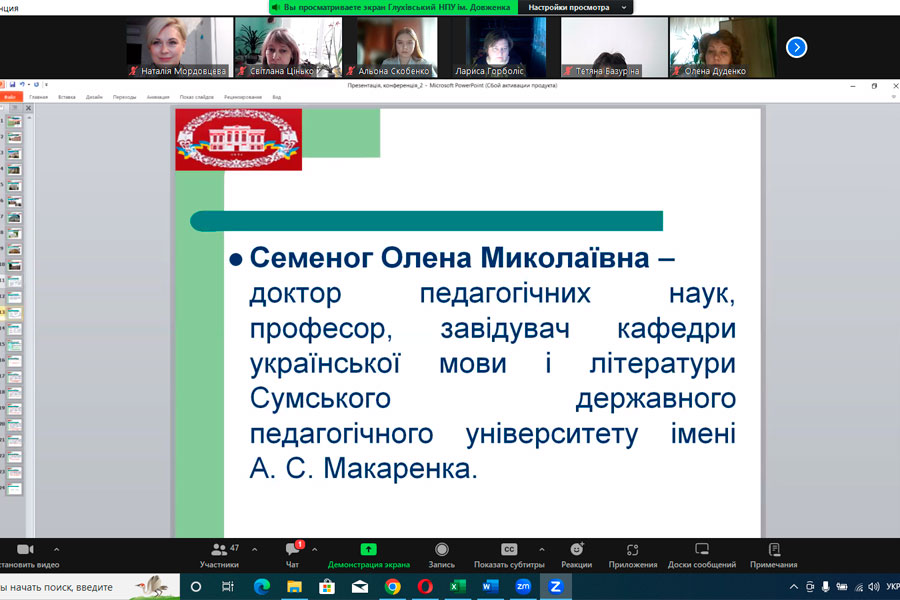Open Доски сообщений whiteboards
This screenshot has width=900, height=600.
(701, 556)
